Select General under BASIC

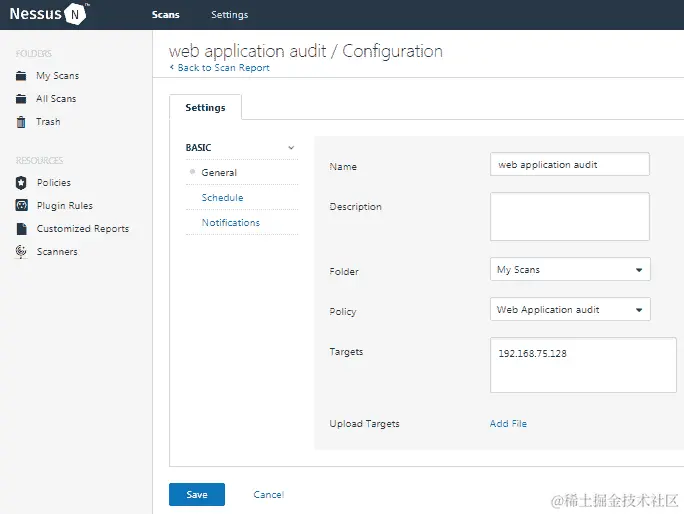pyautogui.click(x=219, y=172)
